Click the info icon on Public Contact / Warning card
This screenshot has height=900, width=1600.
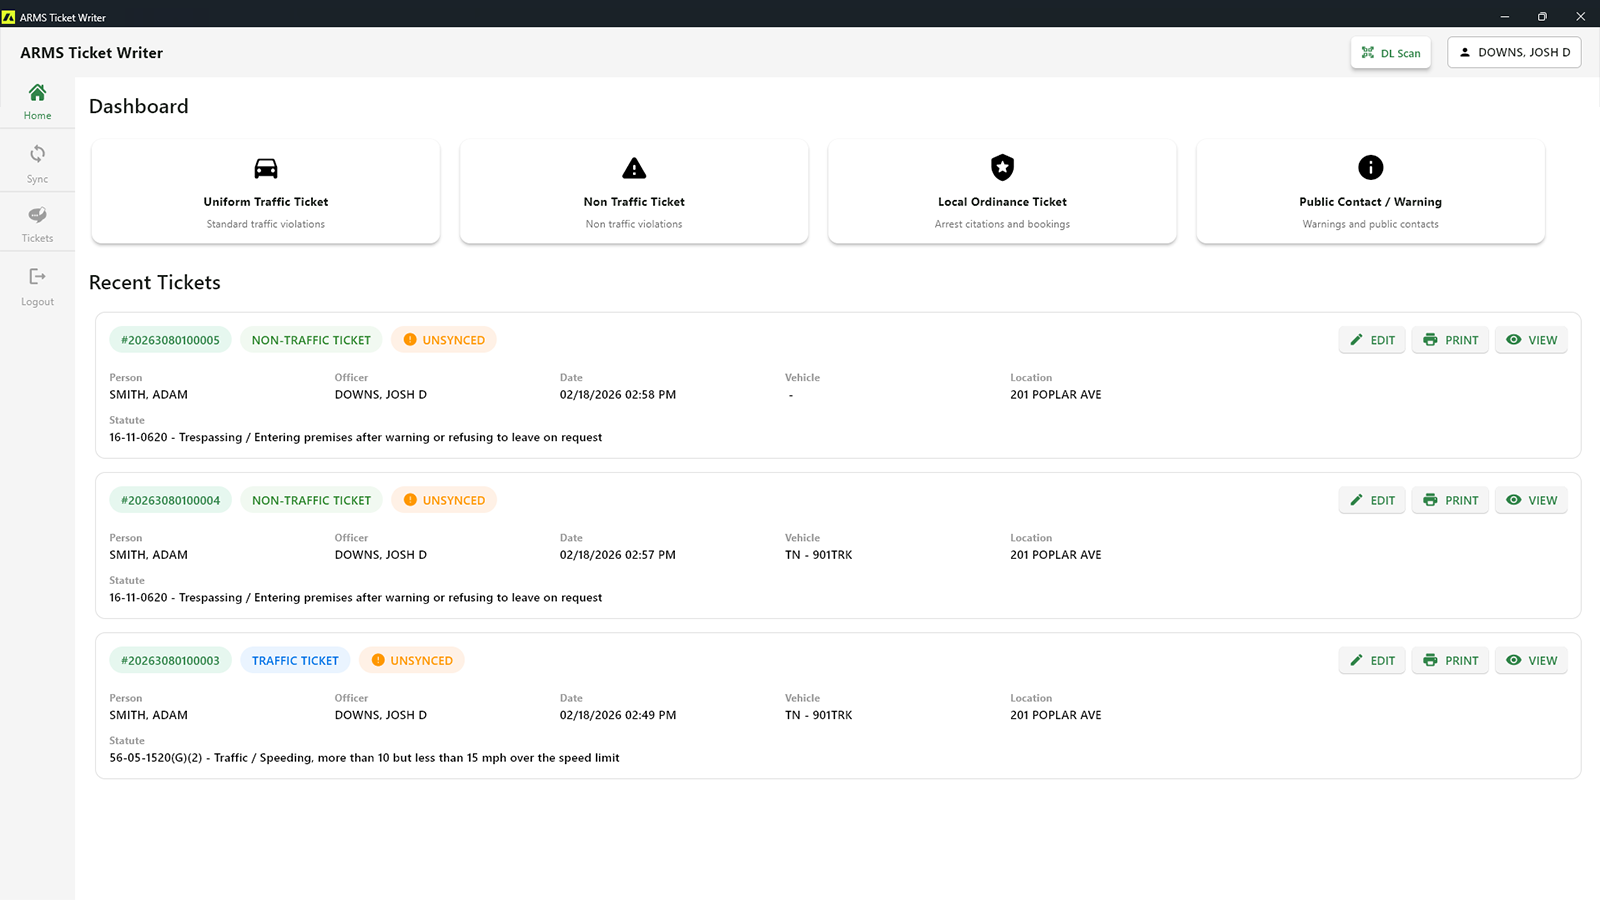pos(1370,167)
